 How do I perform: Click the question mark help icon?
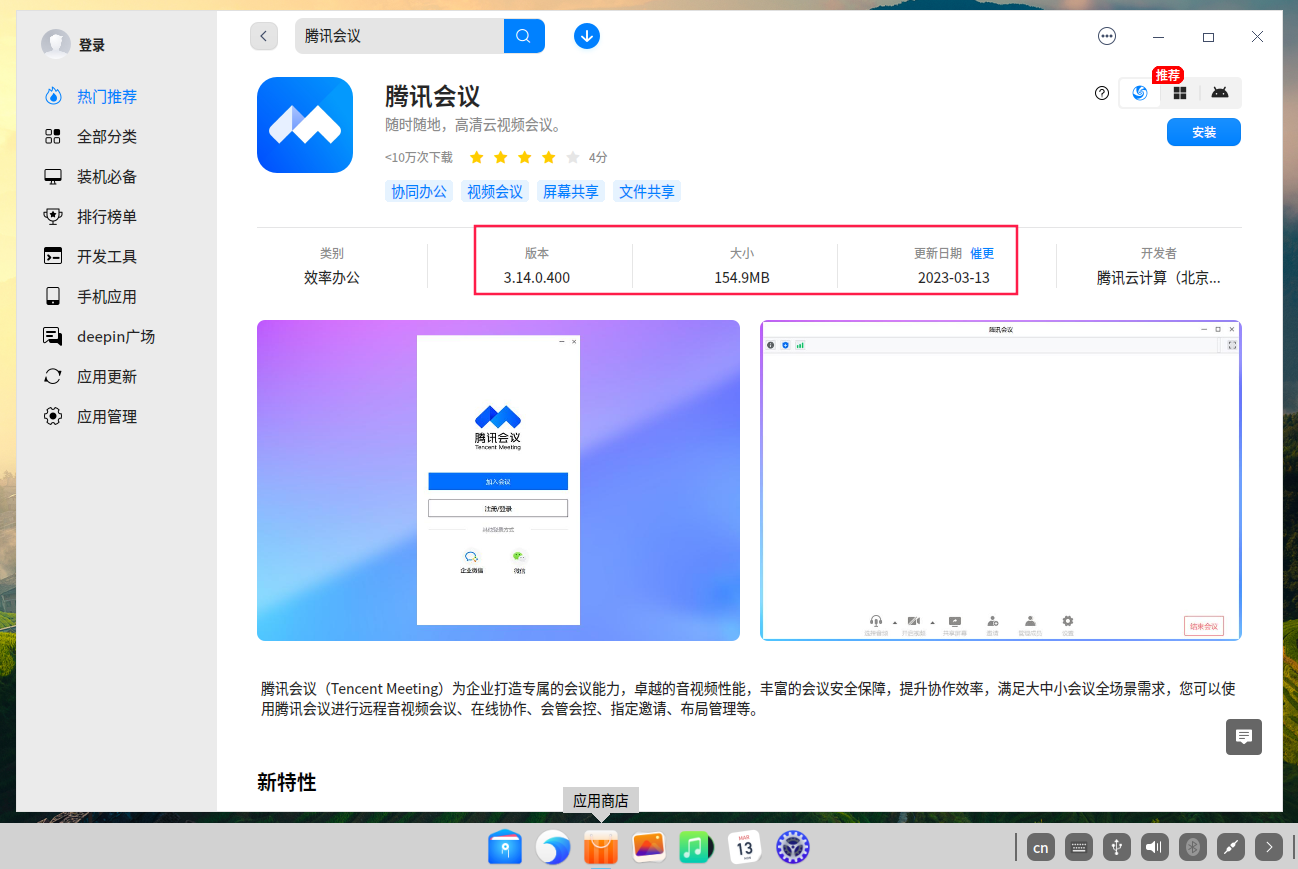coord(1102,93)
